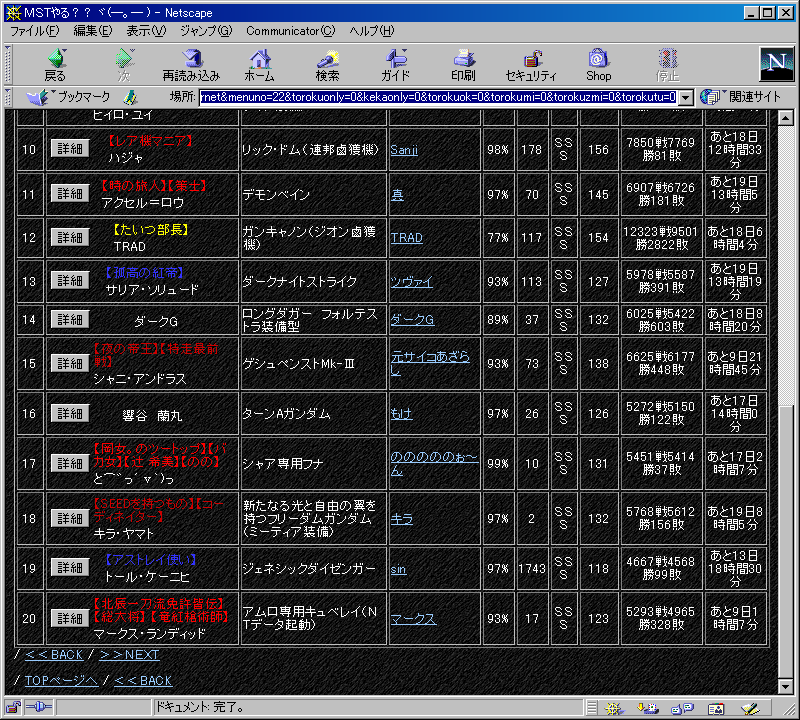Image resolution: width=800 pixels, height=720 pixels.
Task: Open Security (セキュリティ) toolbar icon
Action: point(531,65)
